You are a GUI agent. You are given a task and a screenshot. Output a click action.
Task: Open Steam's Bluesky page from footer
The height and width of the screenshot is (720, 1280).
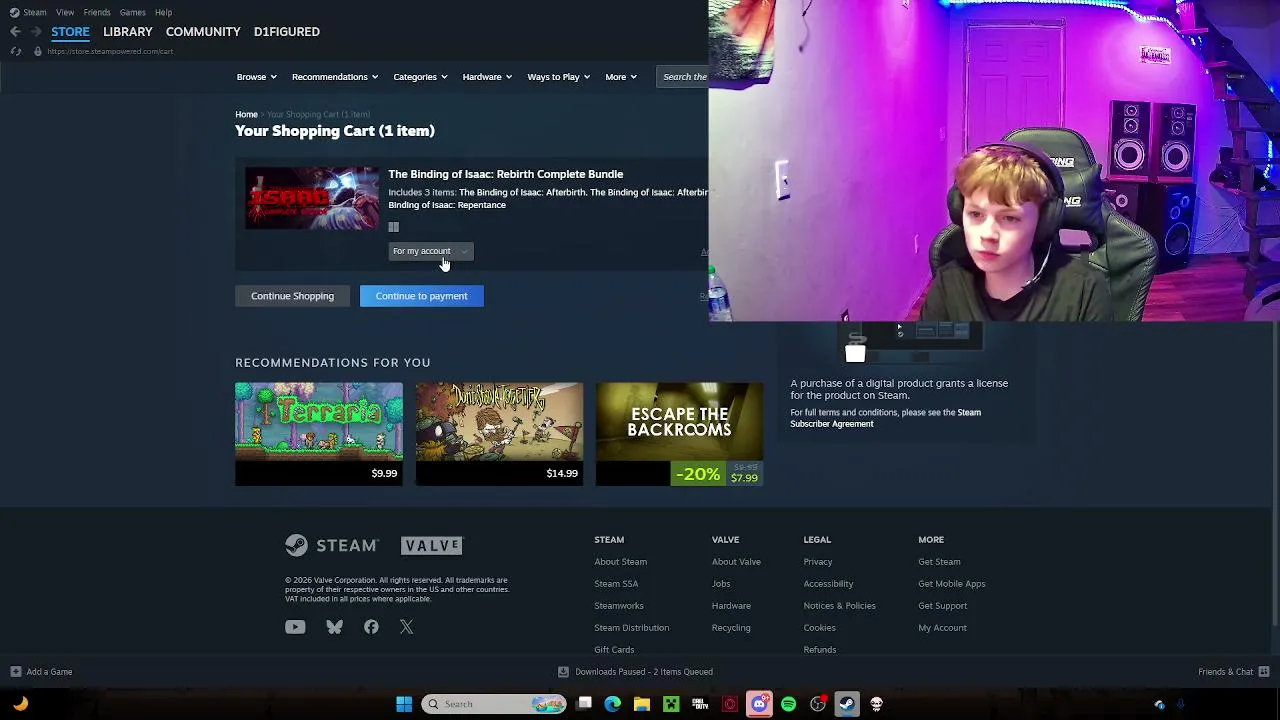click(334, 627)
